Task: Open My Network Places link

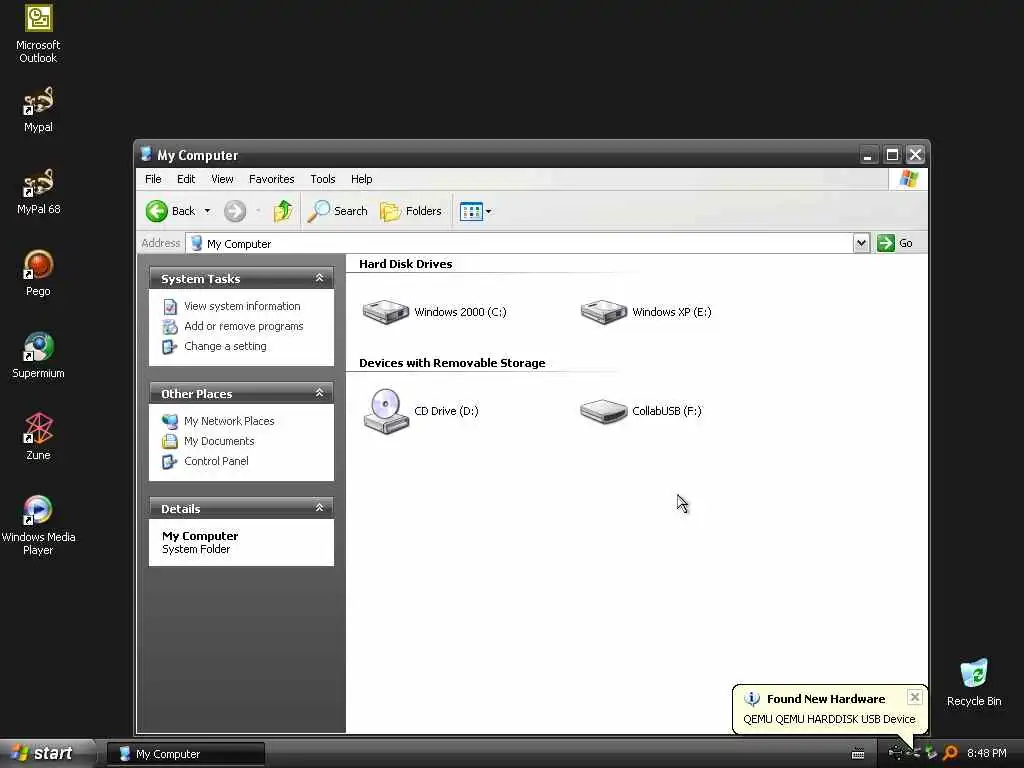Action: 229,421
